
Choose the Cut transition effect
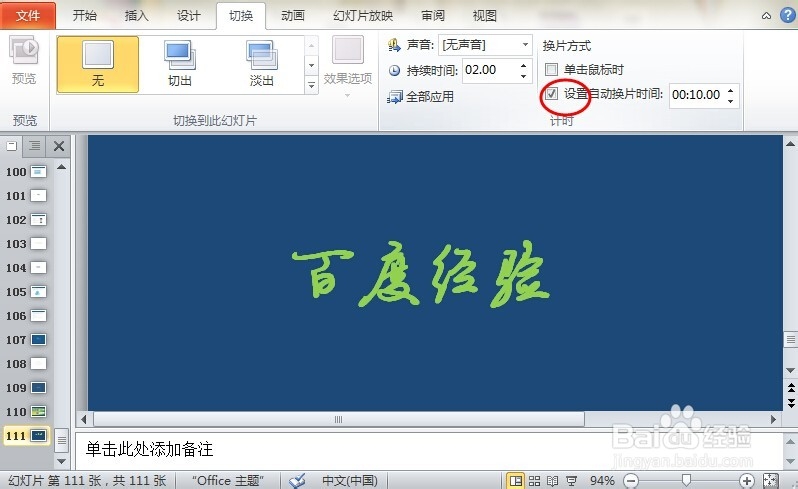(x=180, y=65)
